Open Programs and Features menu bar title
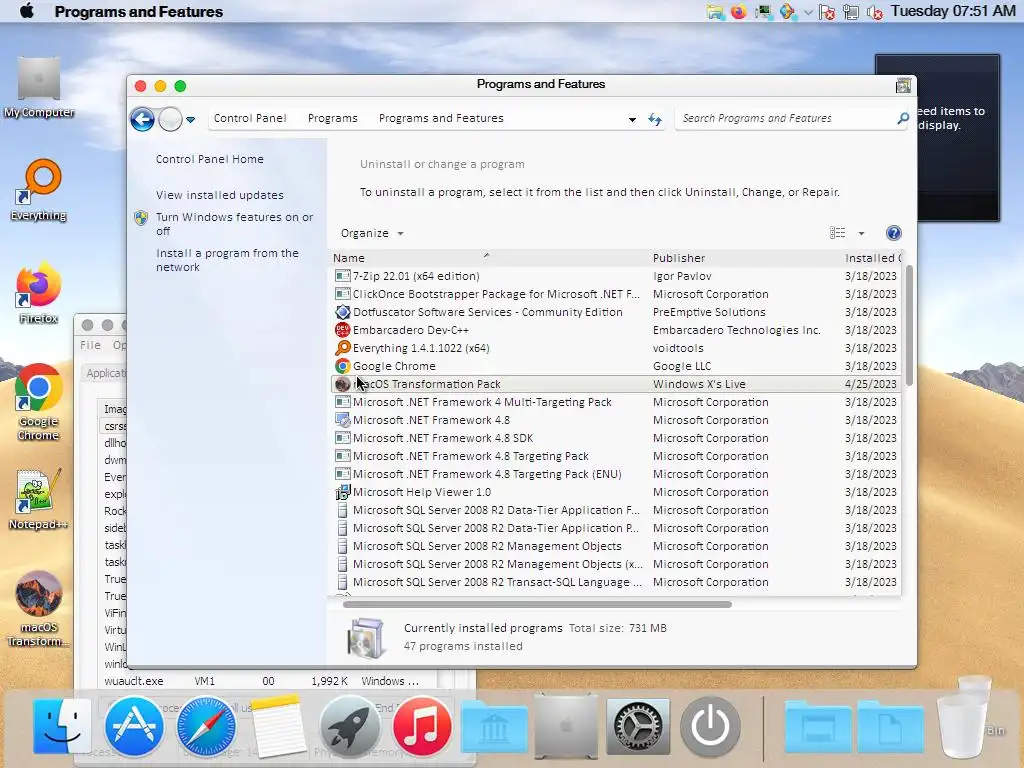The image size is (1024, 768). point(138,12)
